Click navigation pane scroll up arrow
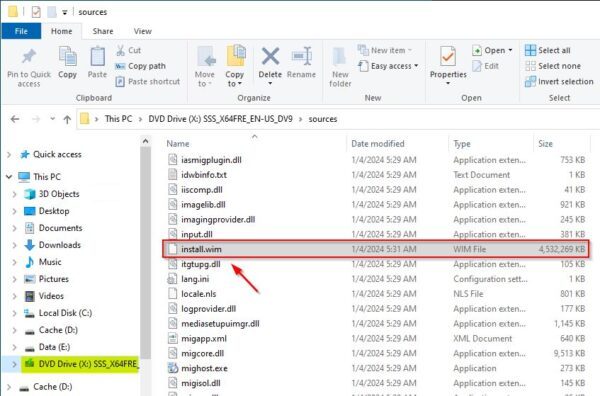Screen dimensions: 600x396 [x=145, y=141]
